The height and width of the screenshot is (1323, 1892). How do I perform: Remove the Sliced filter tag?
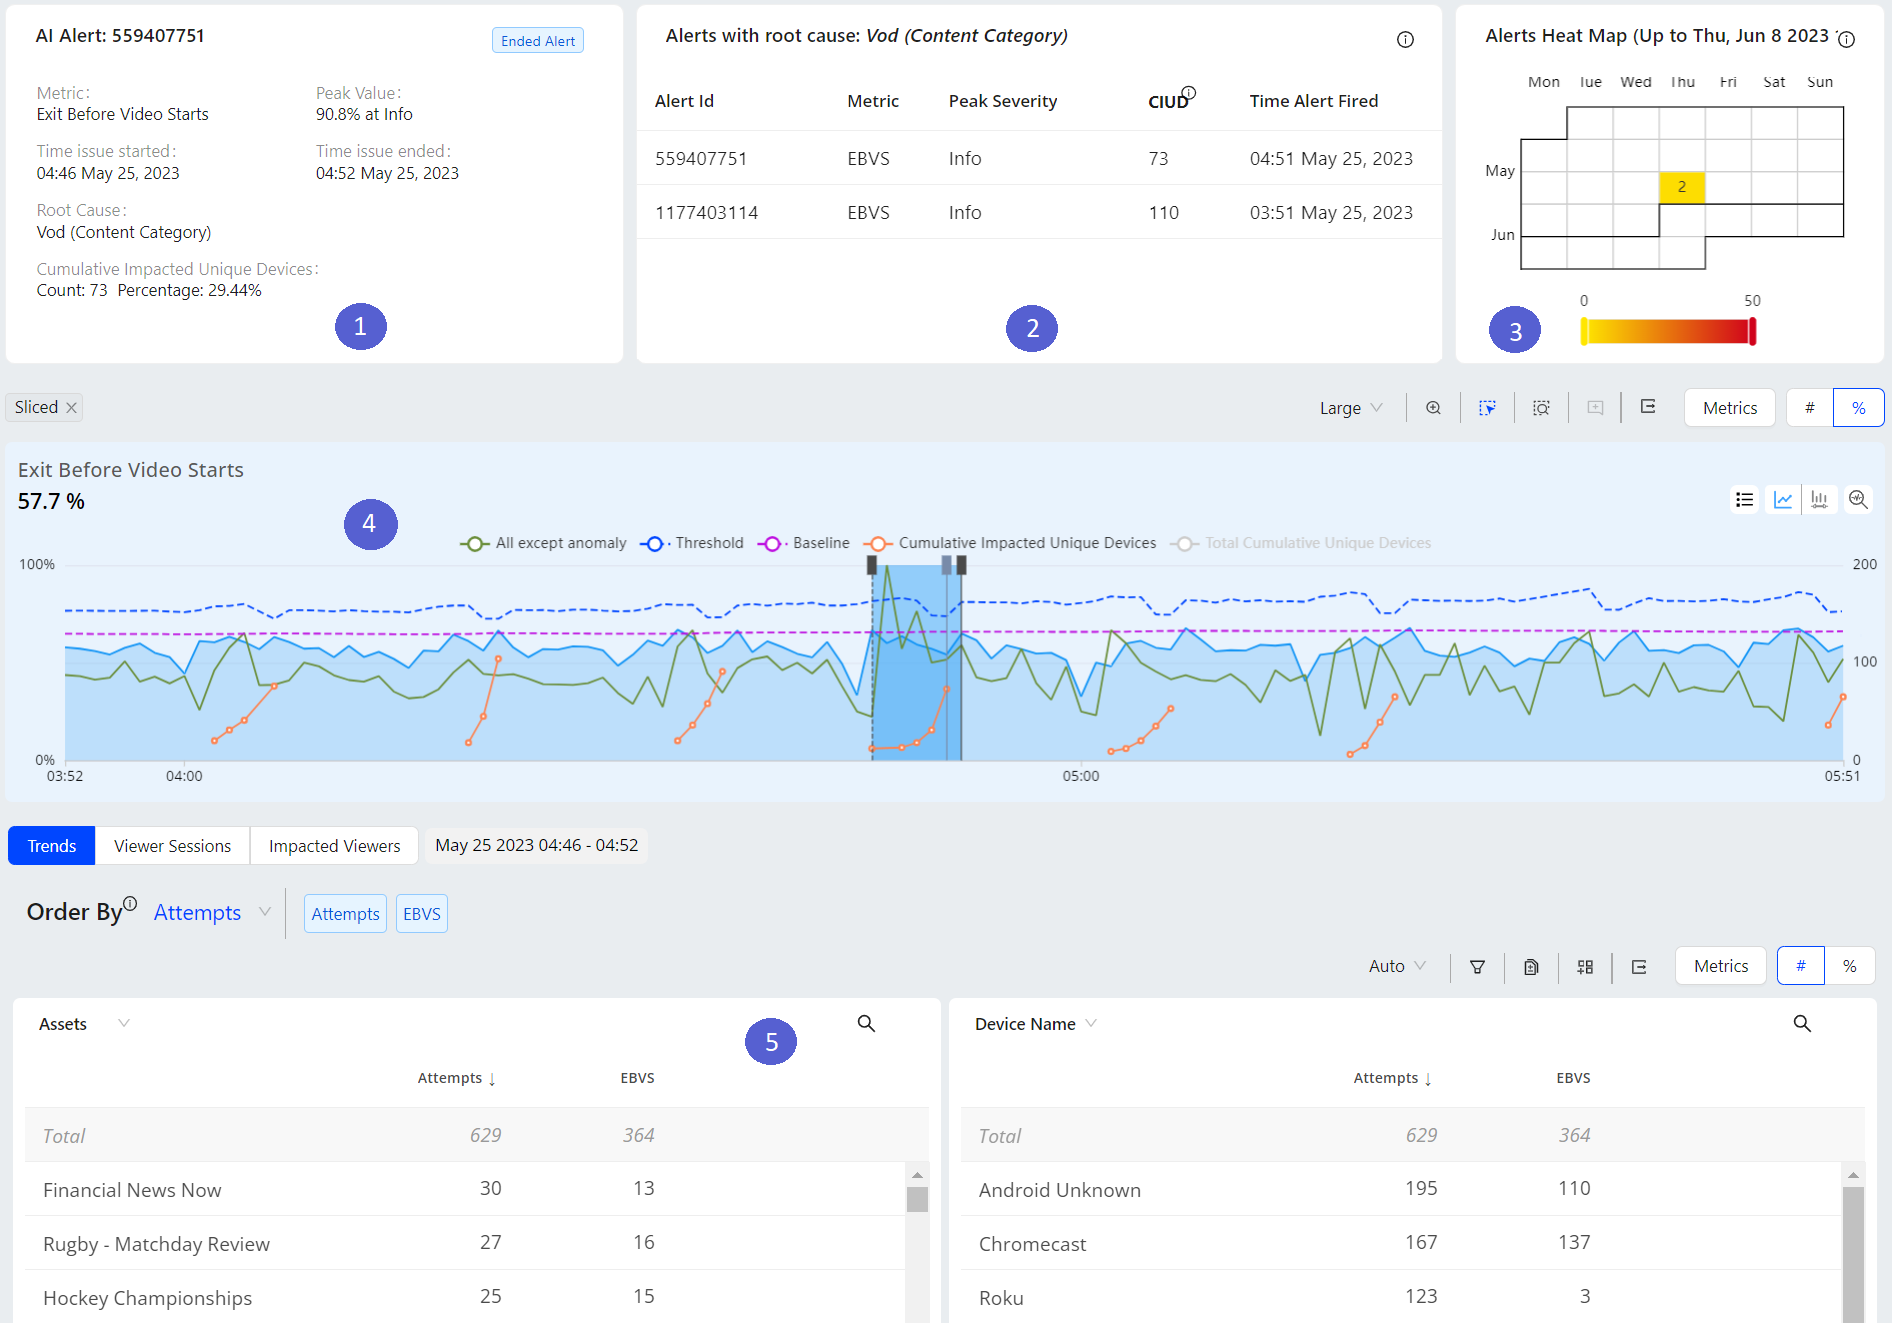[x=71, y=408]
